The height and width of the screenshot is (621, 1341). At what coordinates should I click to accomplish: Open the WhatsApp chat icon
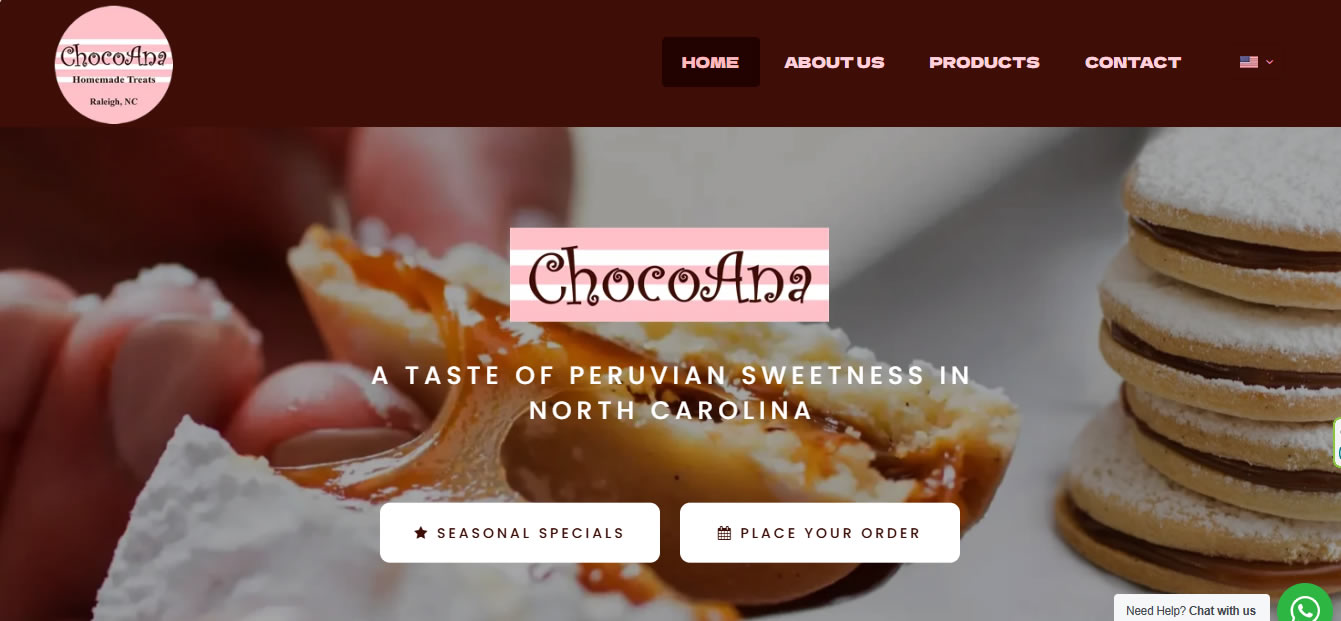(x=1306, y=606)
